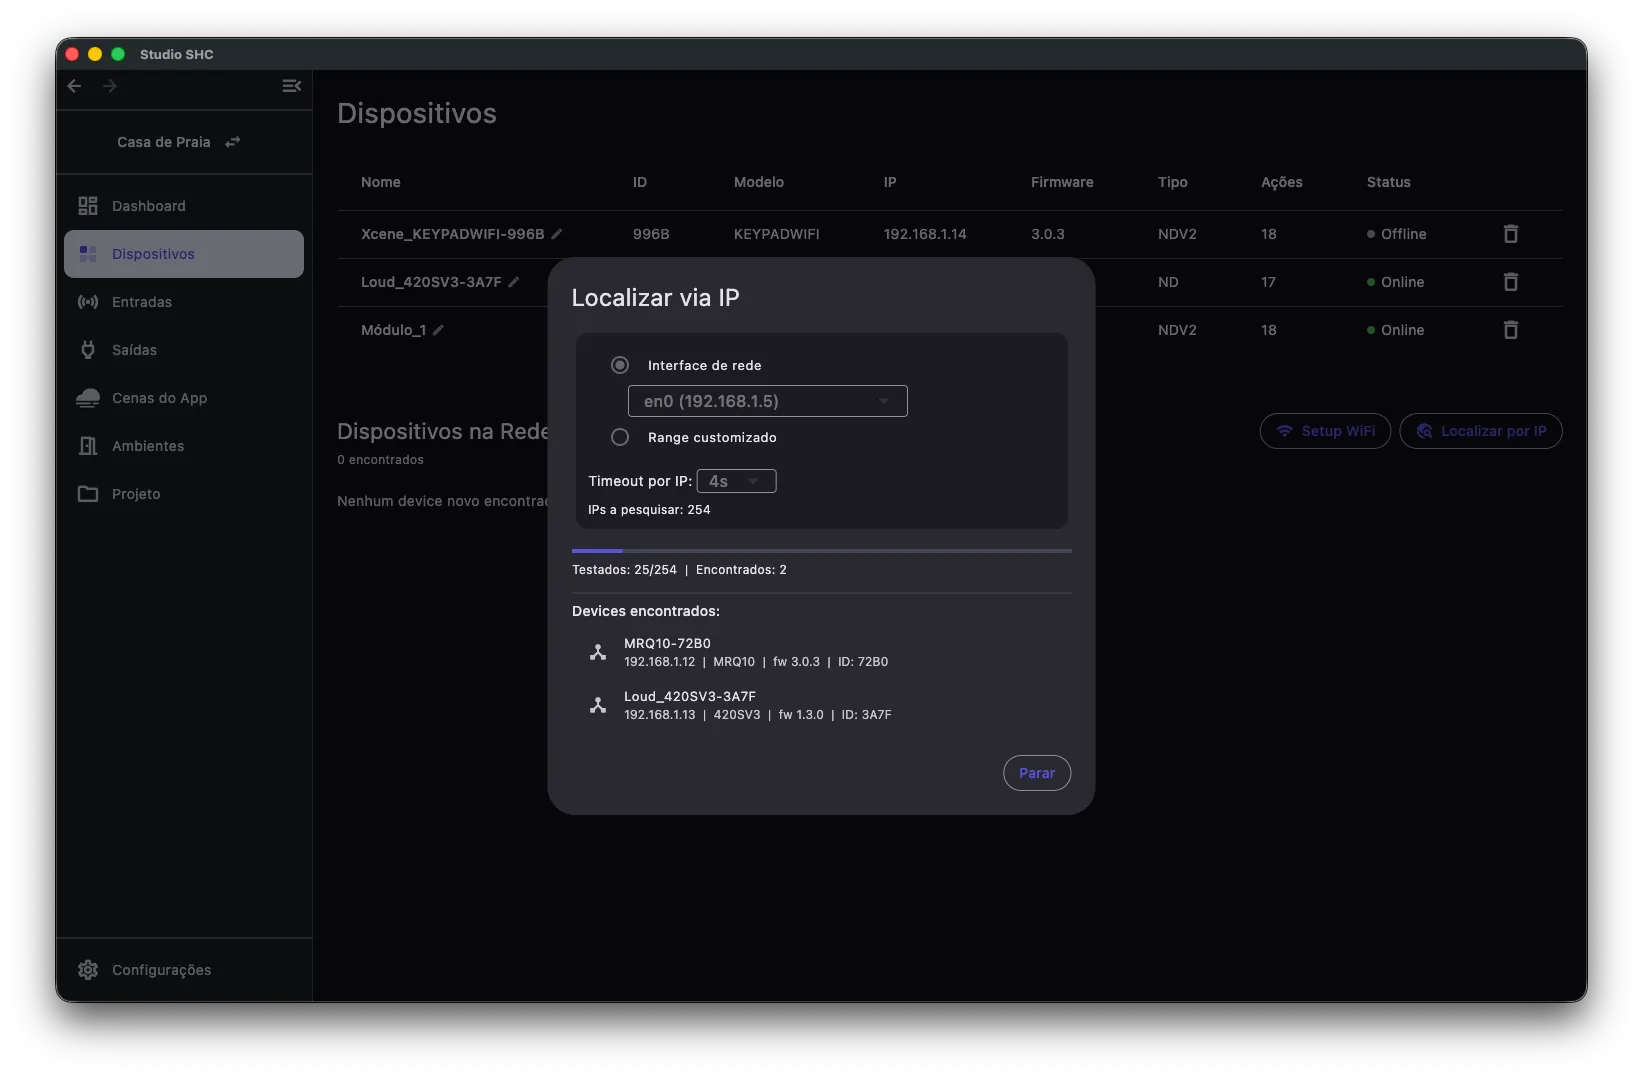The height and width of the screenshot is (1076, 1643).
Task: Open Cenas do App in sidebar
Action: tap(184, 398)
